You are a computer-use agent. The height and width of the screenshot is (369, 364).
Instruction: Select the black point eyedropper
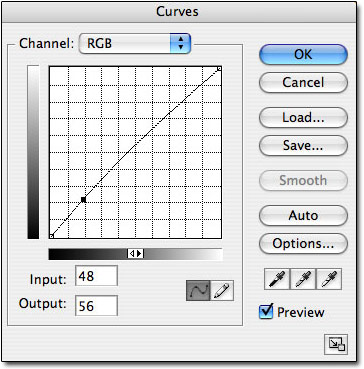(x=277, y=279)
